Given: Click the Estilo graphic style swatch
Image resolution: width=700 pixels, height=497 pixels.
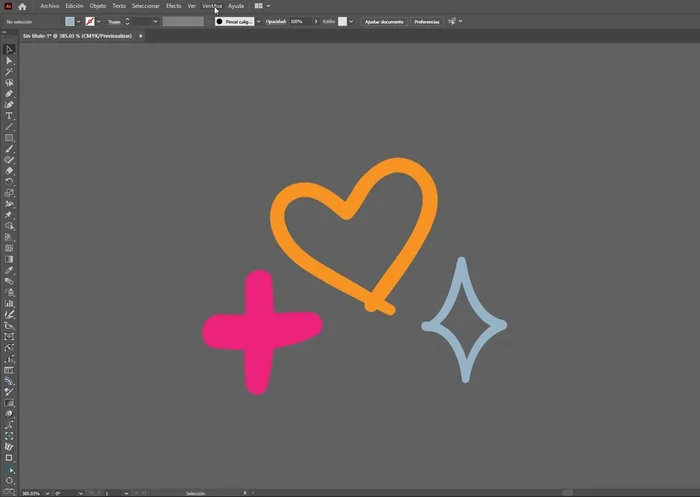Looking at the screenshot, I should 342,21.
